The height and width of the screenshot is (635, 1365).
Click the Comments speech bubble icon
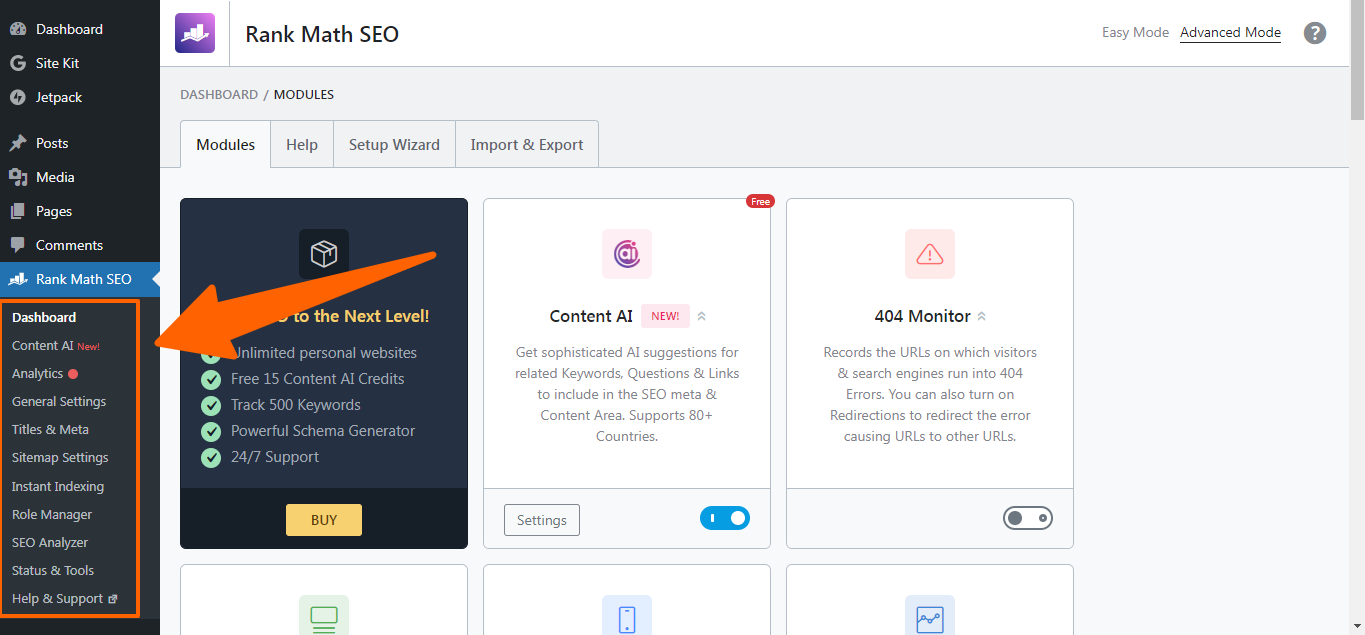18,245
